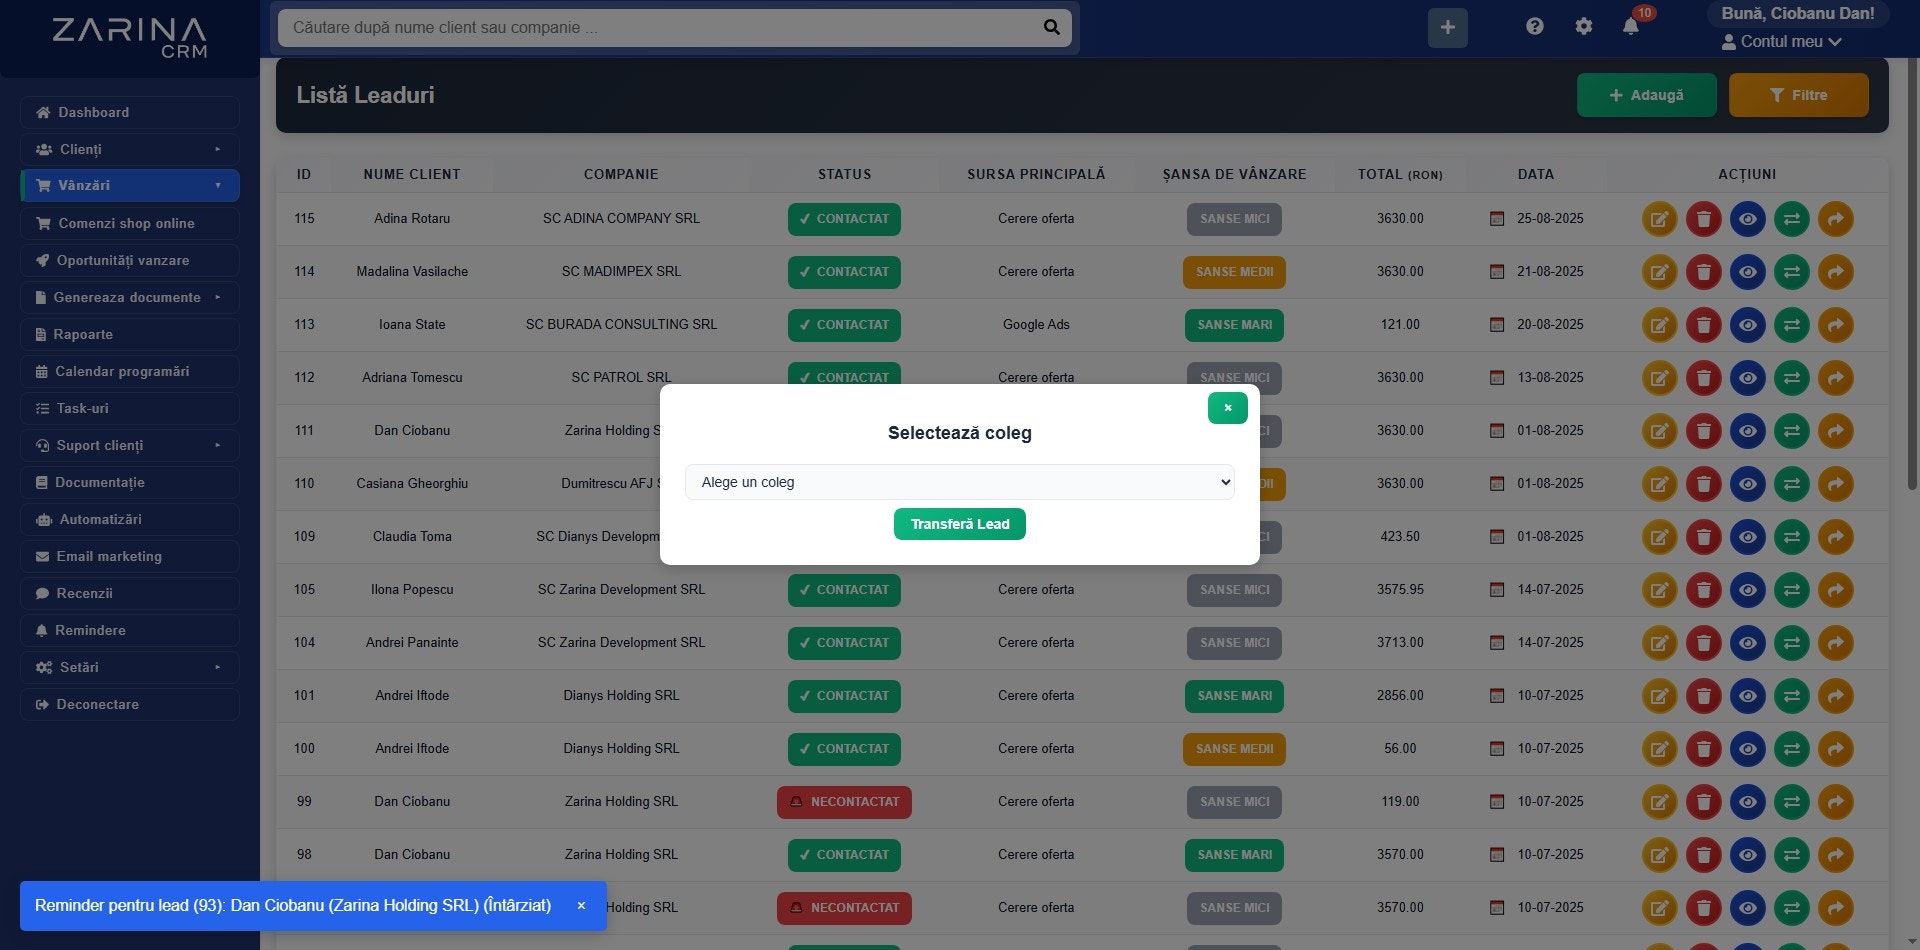The width and height of the screenshot is (1920, 950).
Task: Go to Dashboard in the sidebar
Action: tap(129, 112)
